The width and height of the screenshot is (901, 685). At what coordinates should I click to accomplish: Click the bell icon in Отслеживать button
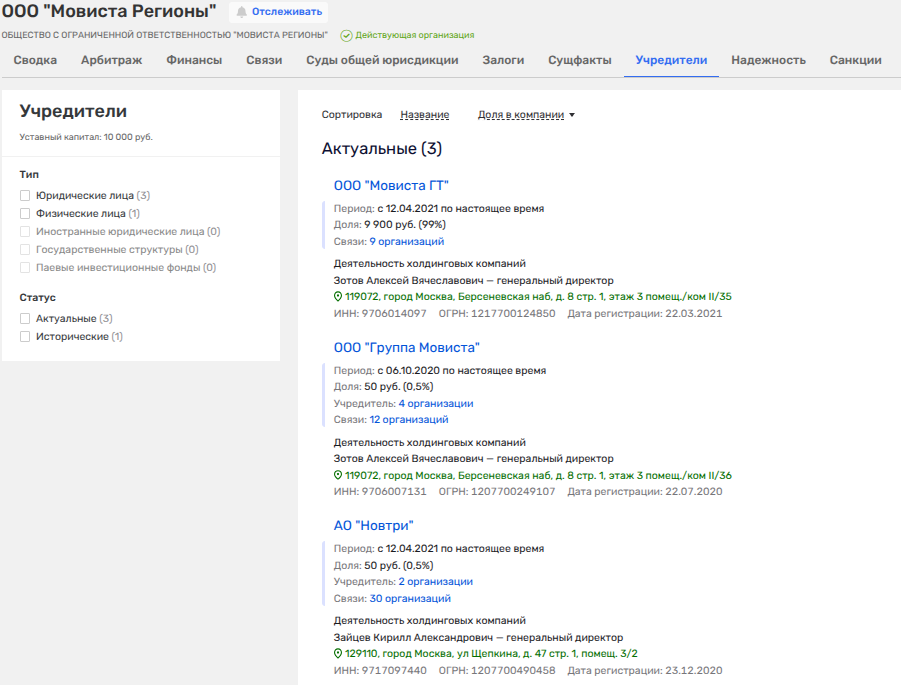[241, 12]
